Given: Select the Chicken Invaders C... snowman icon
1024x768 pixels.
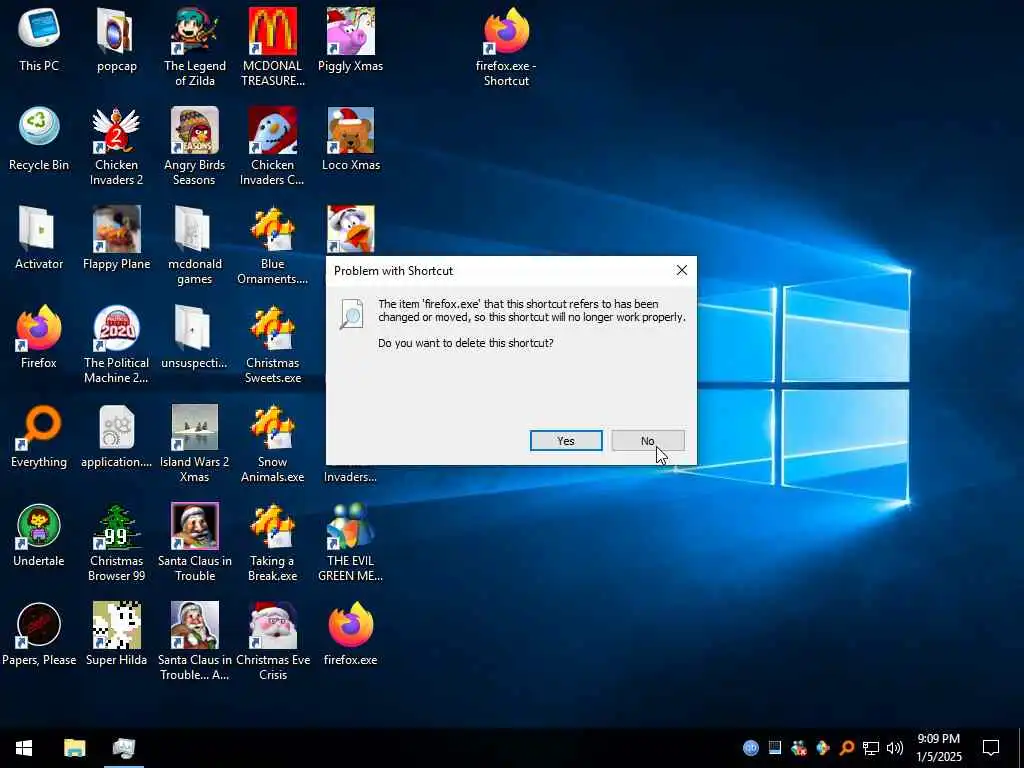Looking at the screenshot, I should tap(272, 146).
